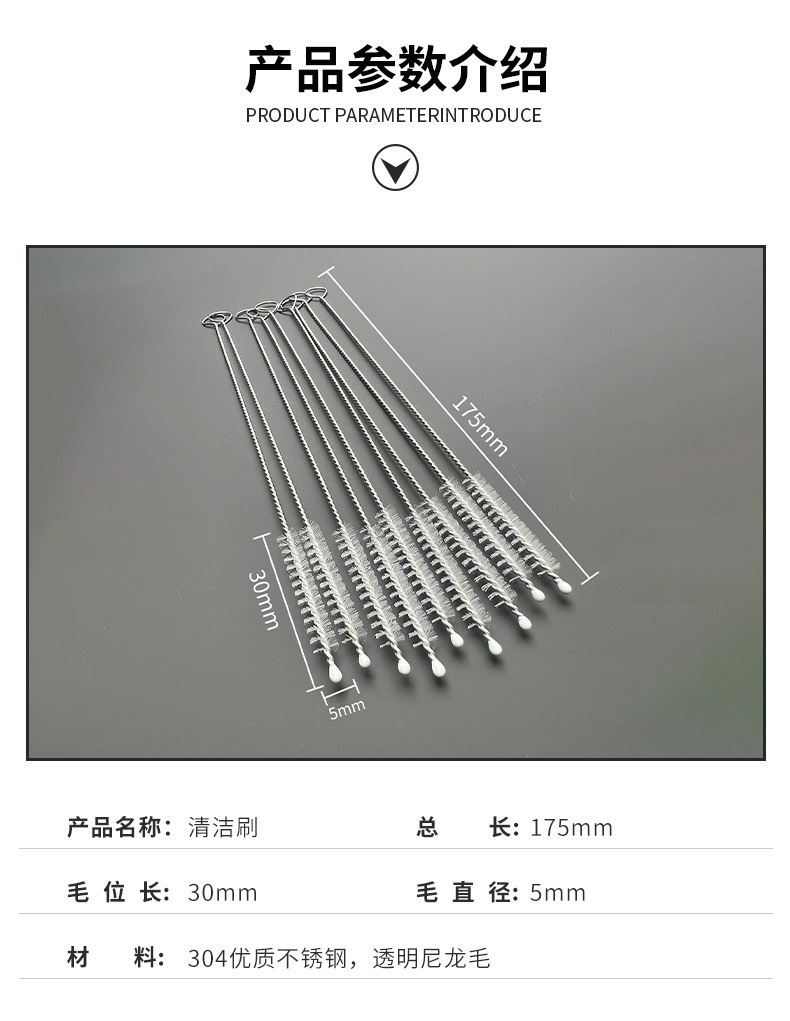Click the 清洁刷 product name value
Screen dimensions: 790x1021
(x=223, y=828)
